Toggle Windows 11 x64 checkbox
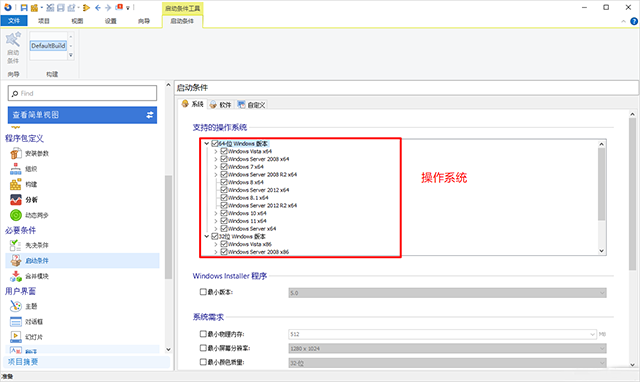640x382 pixels. pos(224,221)
